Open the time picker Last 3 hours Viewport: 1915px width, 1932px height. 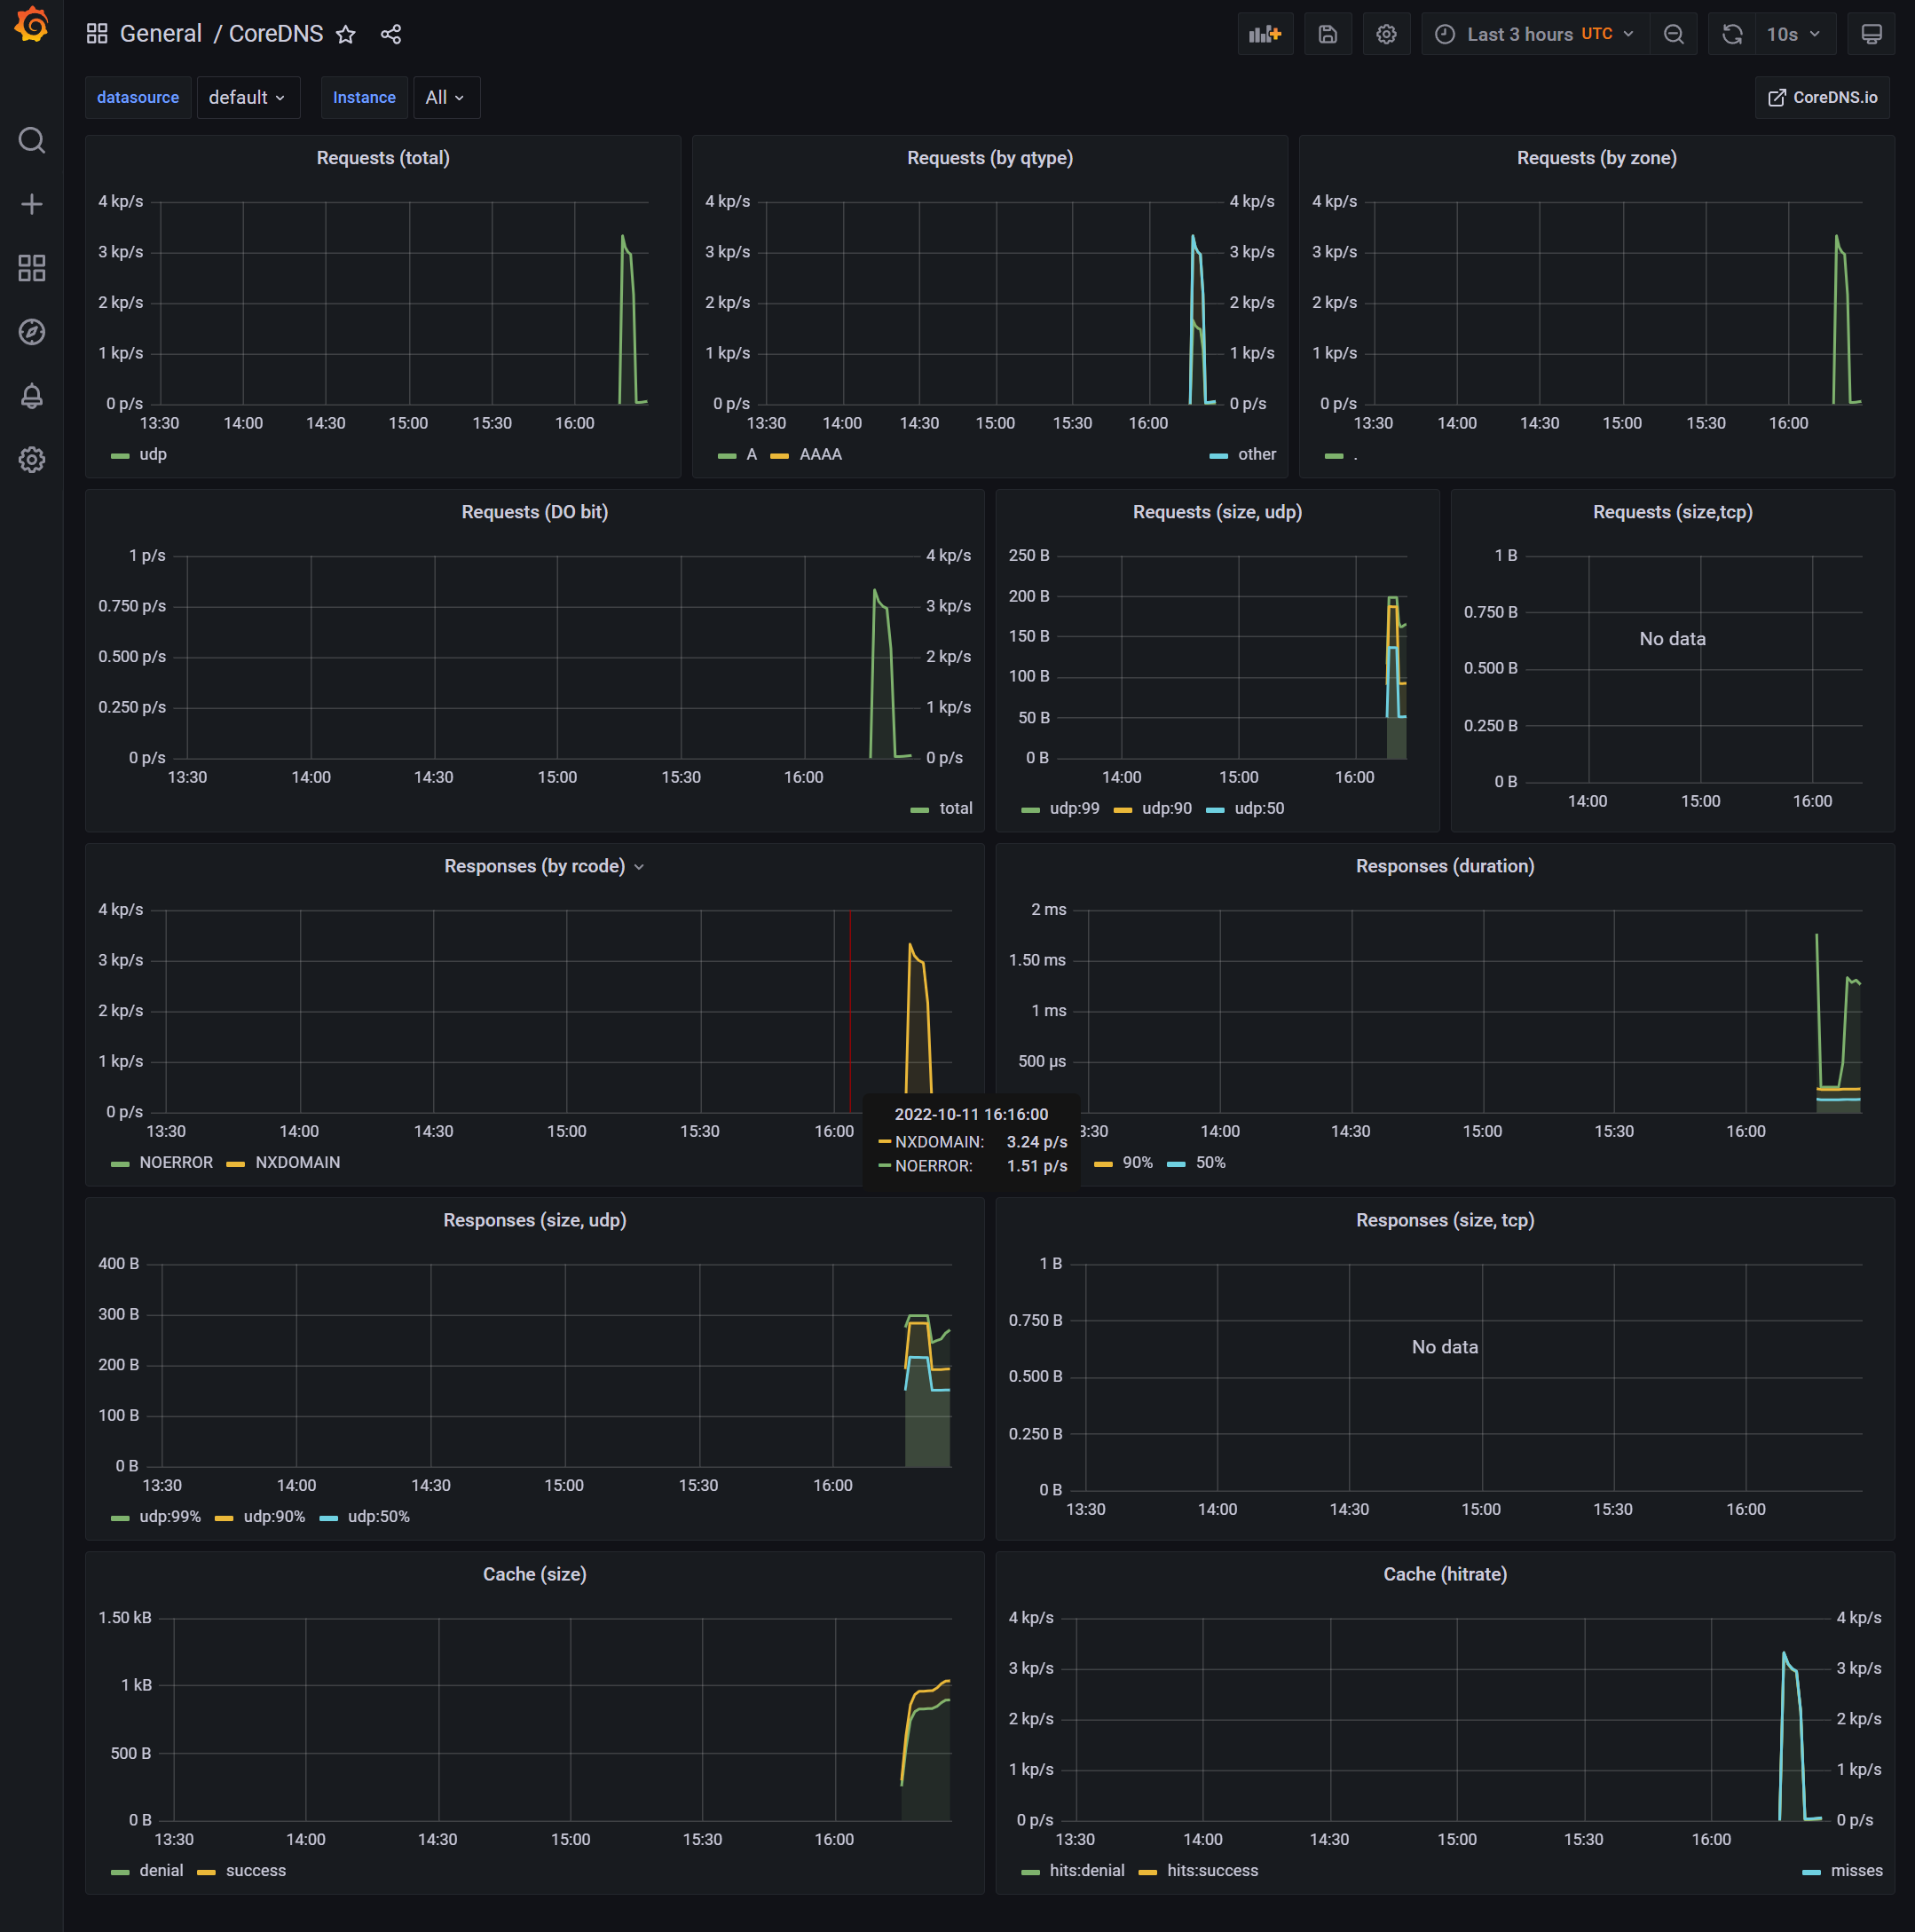pyautogui.click(x=1535, y=34)
